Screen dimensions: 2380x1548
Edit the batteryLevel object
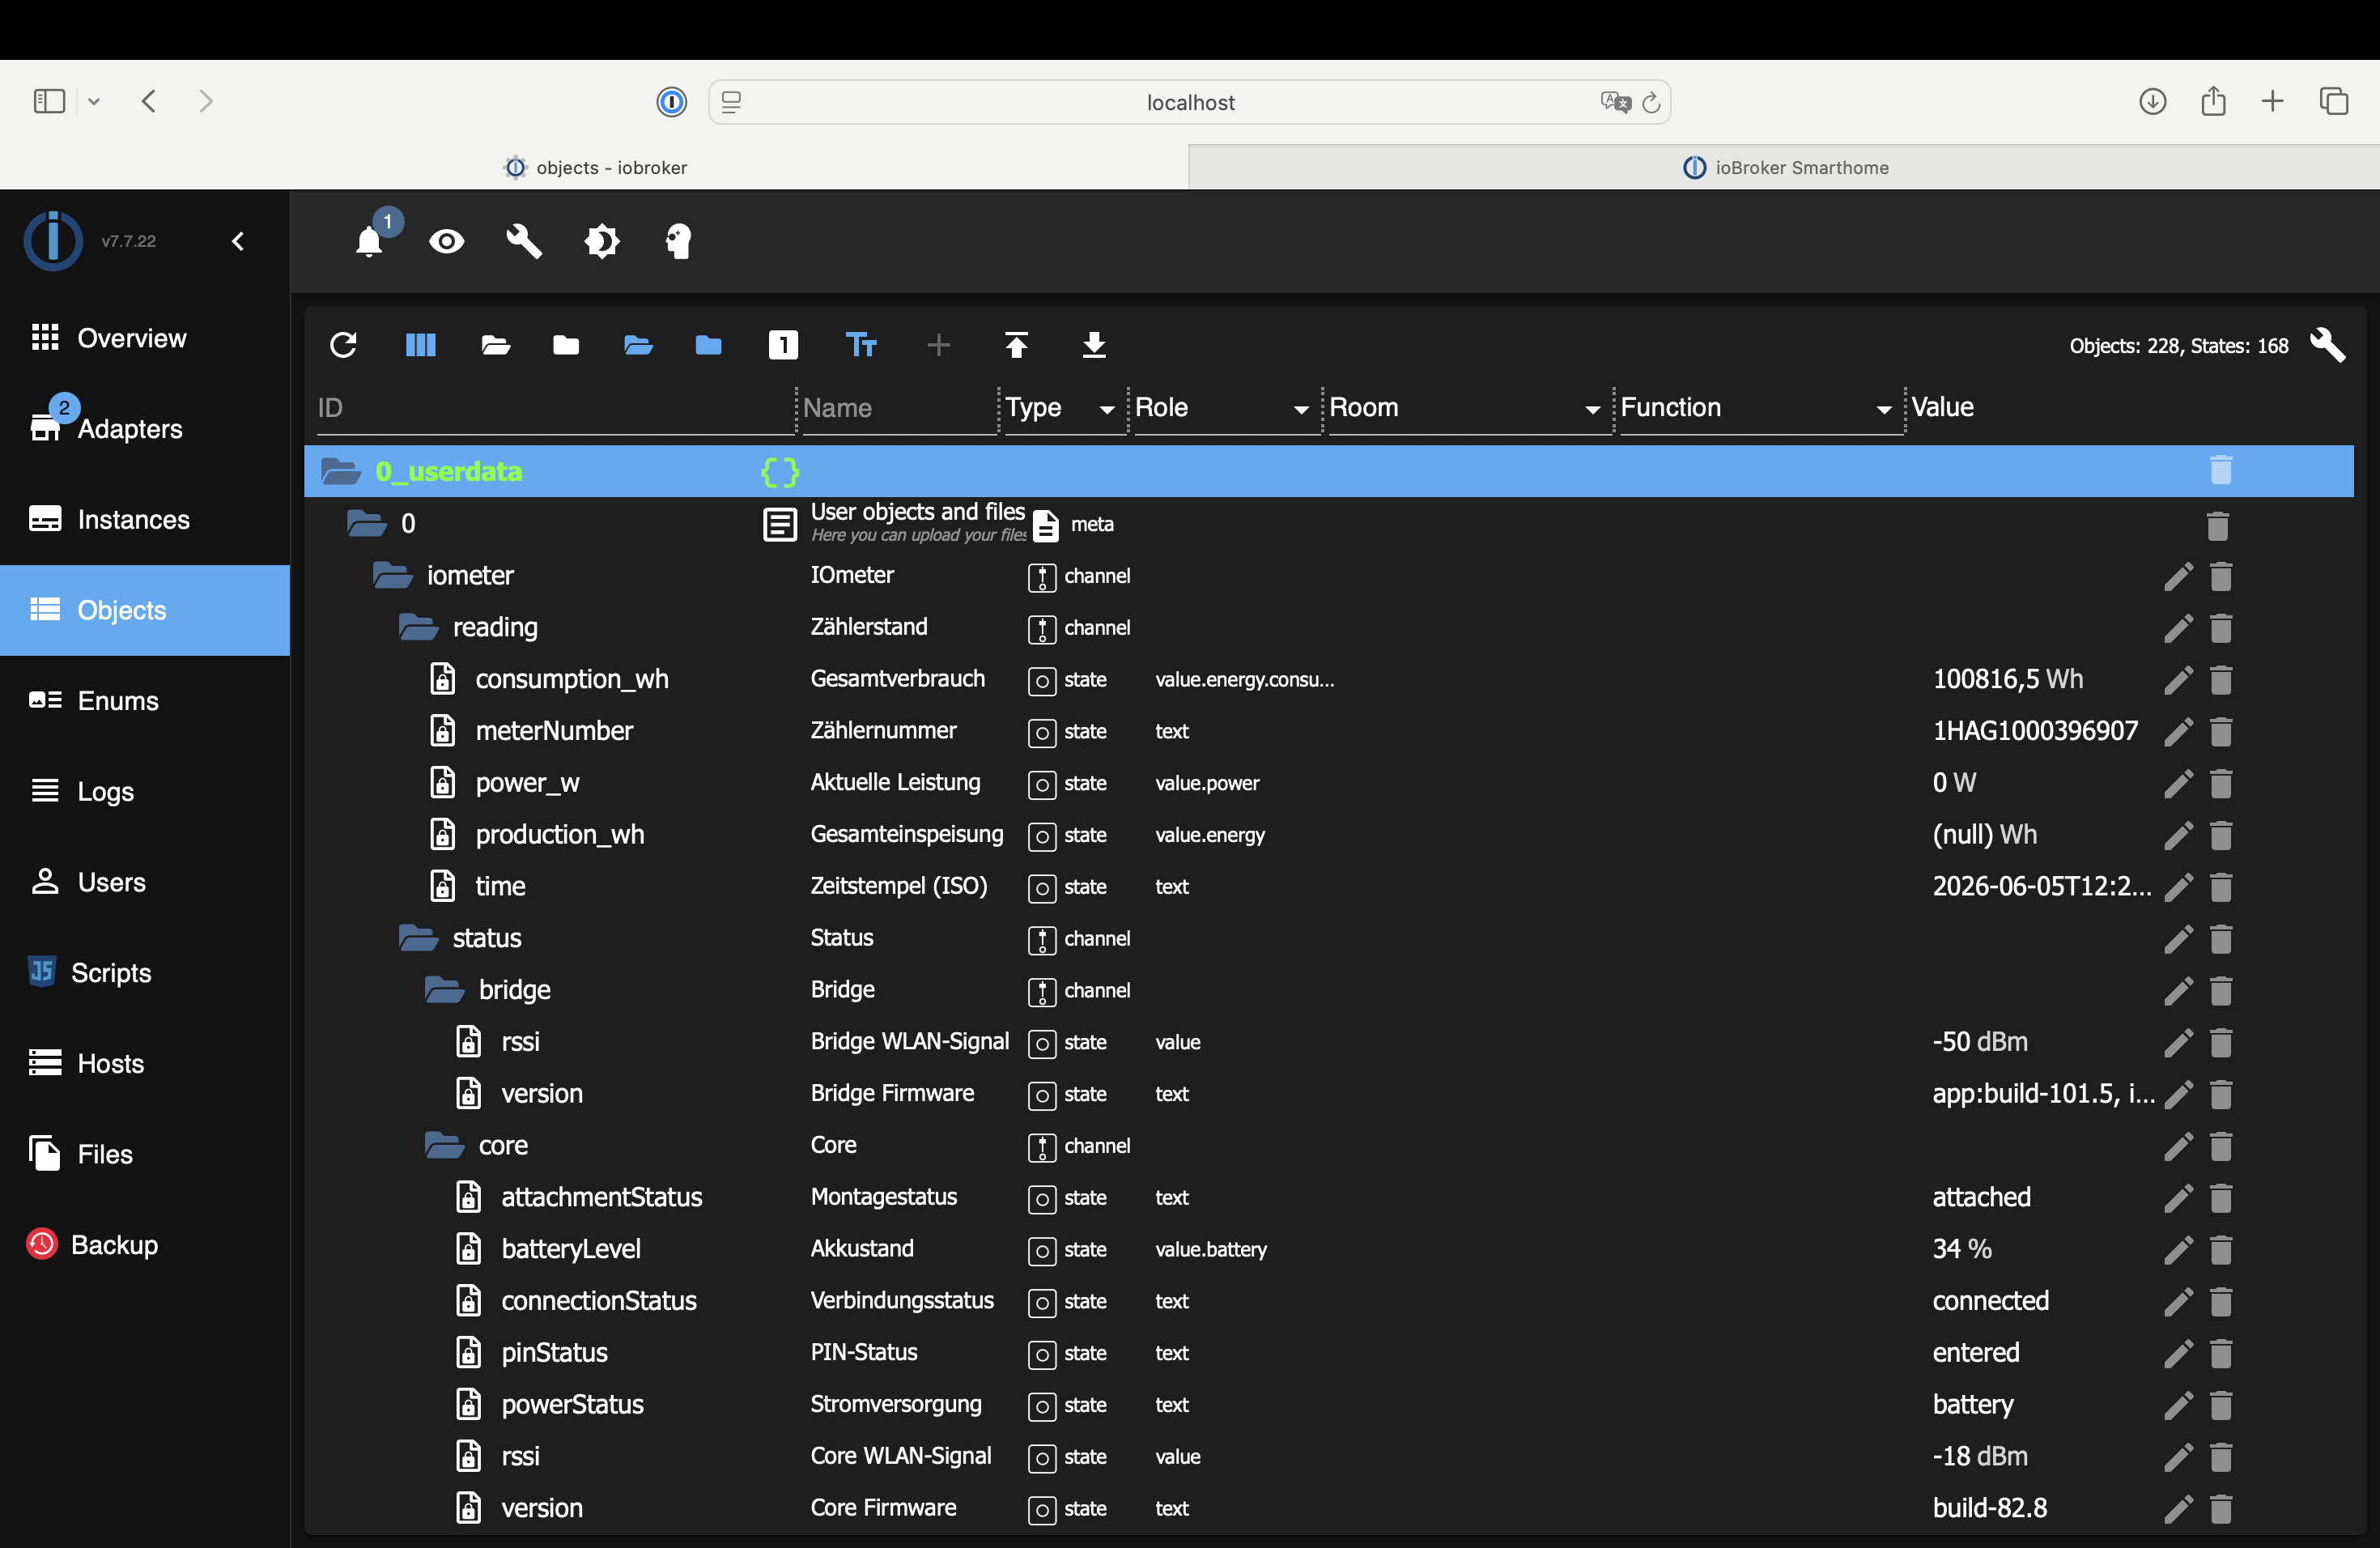click(2178, 1250)
